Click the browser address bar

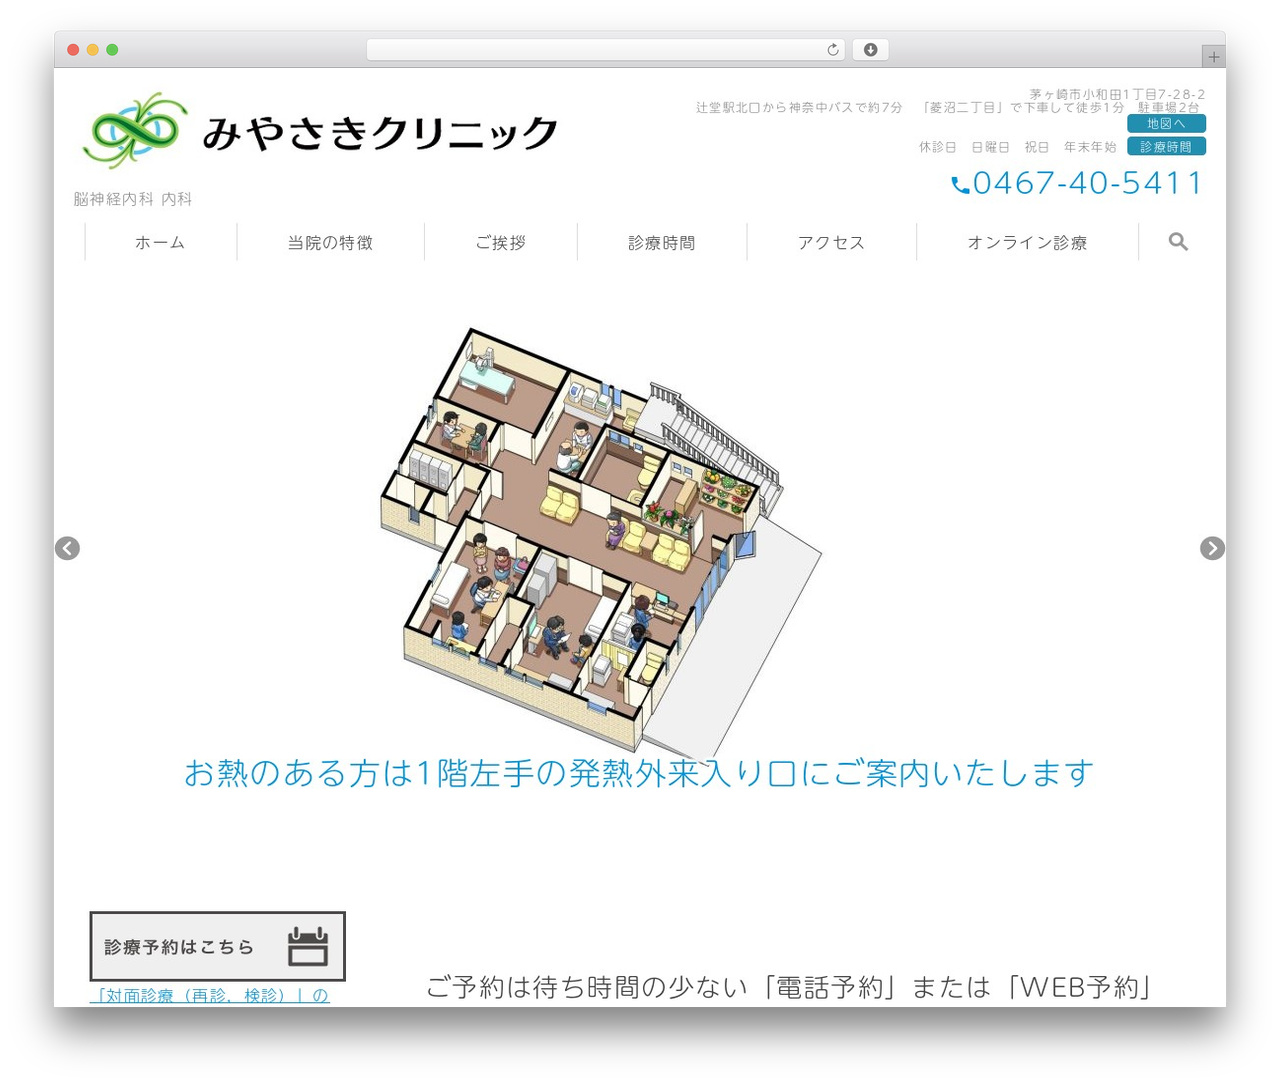tap(605, 50)
